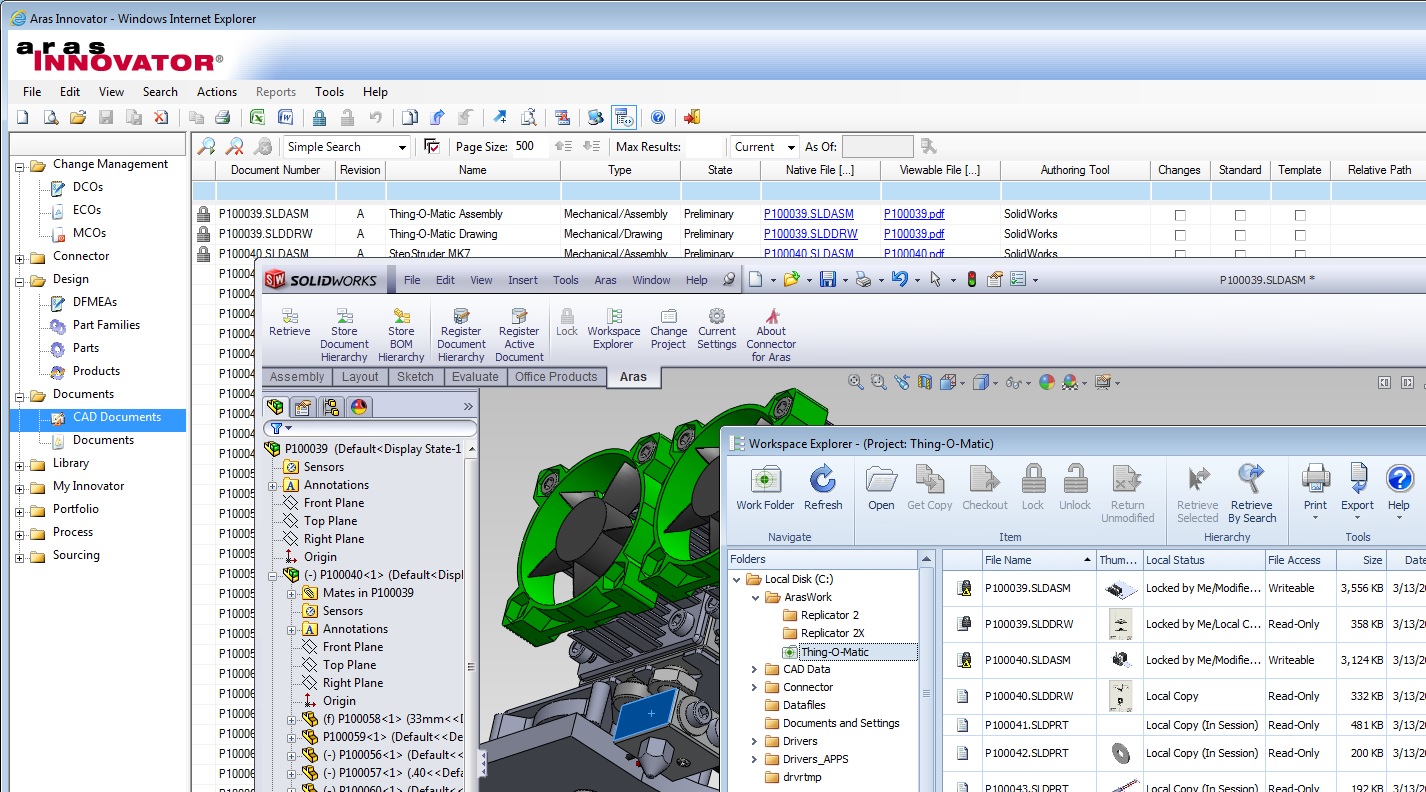Expand Annotations under P100039 in feature tree
The width and height of the screenshot is (1426, 792).
click(x=273, y=486)
